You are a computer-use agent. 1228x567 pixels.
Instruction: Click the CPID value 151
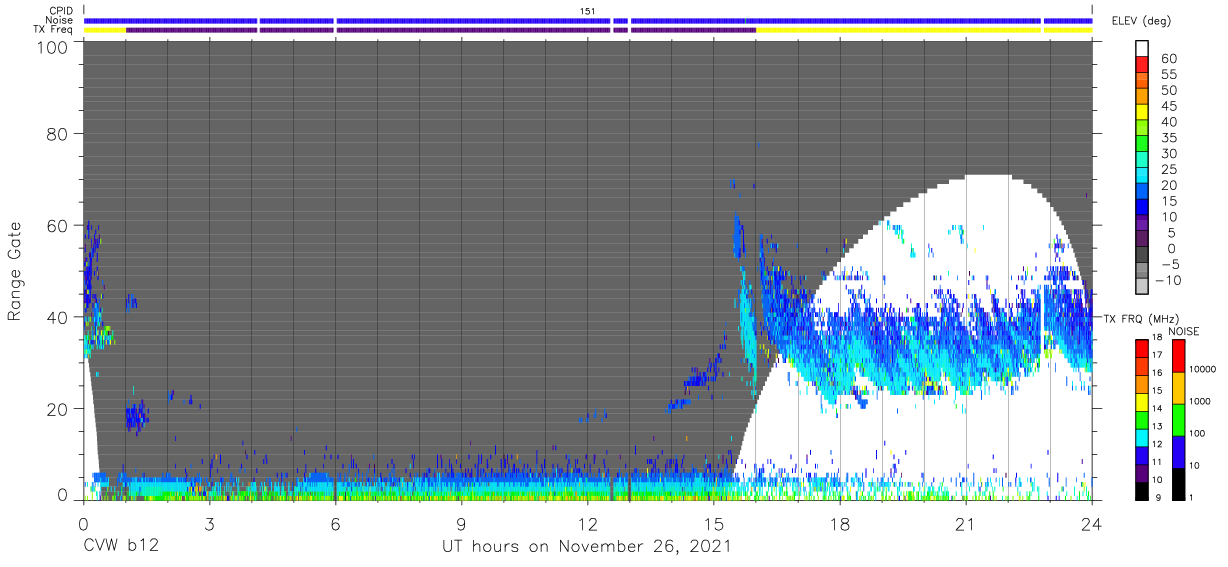[x=588, y=11]
